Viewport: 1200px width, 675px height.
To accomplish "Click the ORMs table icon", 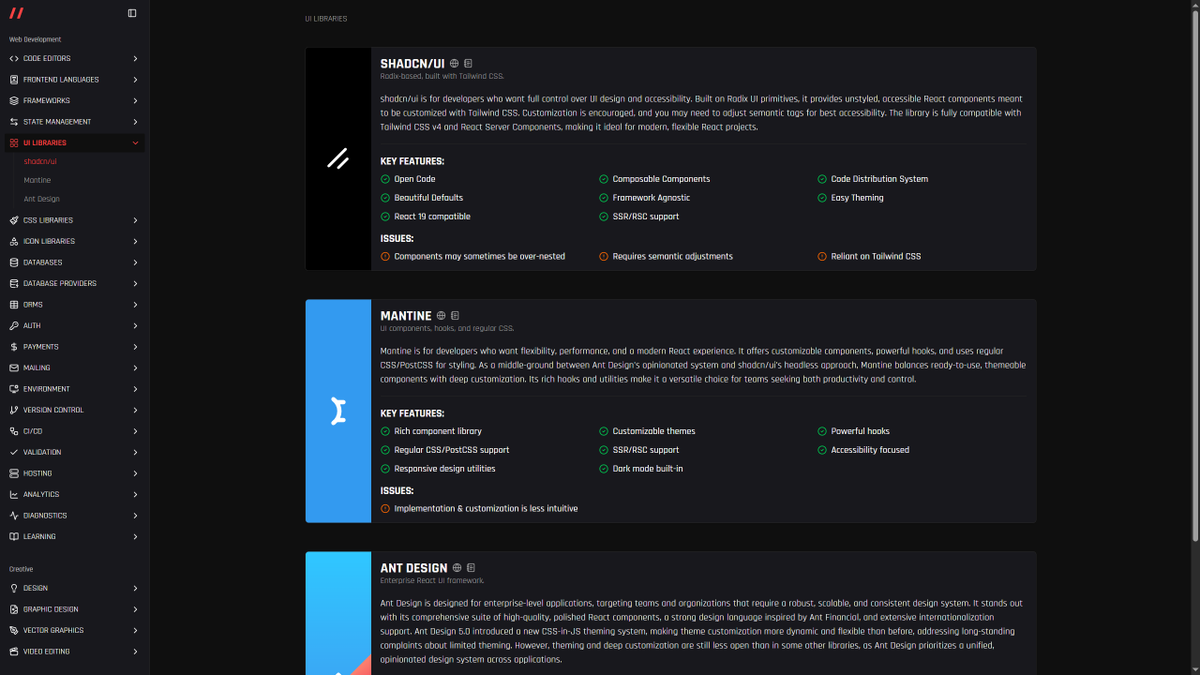I will pyautogui.click(x=14, y=304).
